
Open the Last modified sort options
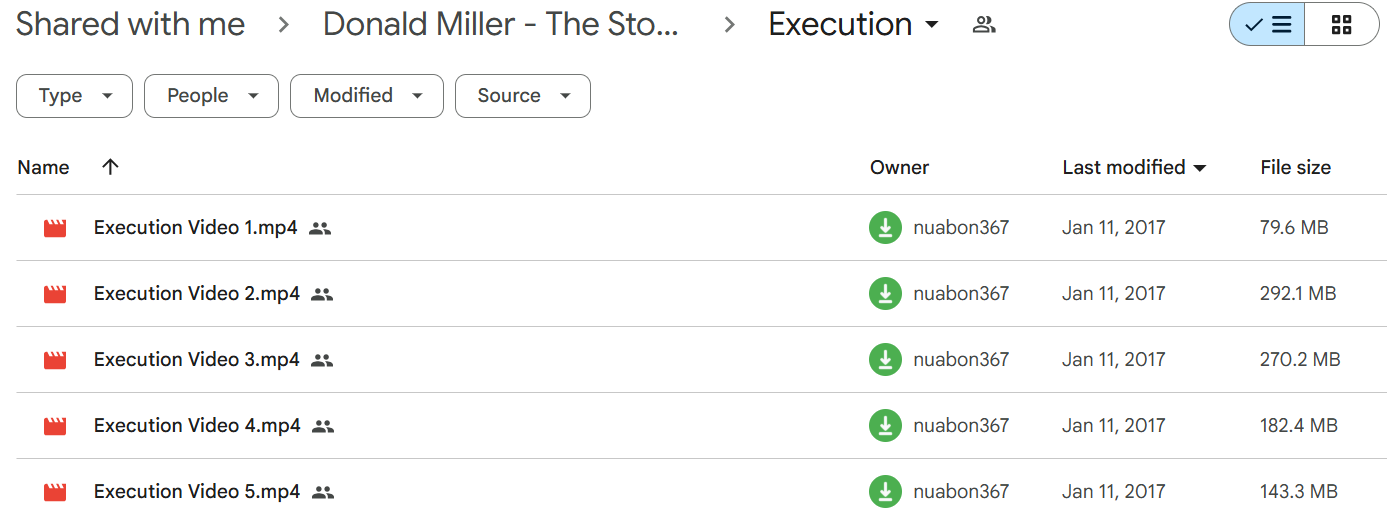tap(1134, 167)
